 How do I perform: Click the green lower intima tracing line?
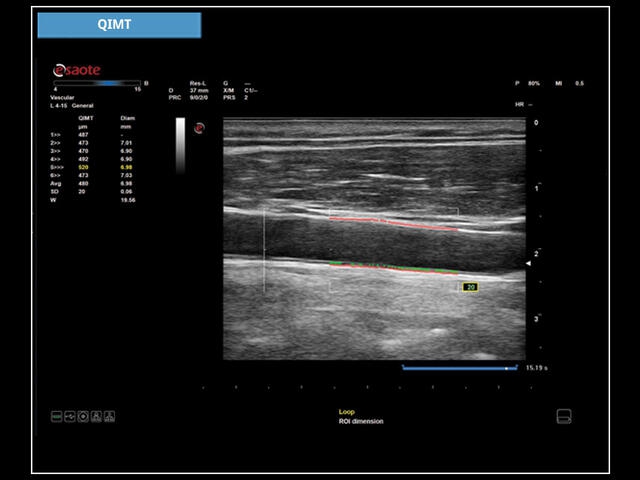(x=390, y=265)
